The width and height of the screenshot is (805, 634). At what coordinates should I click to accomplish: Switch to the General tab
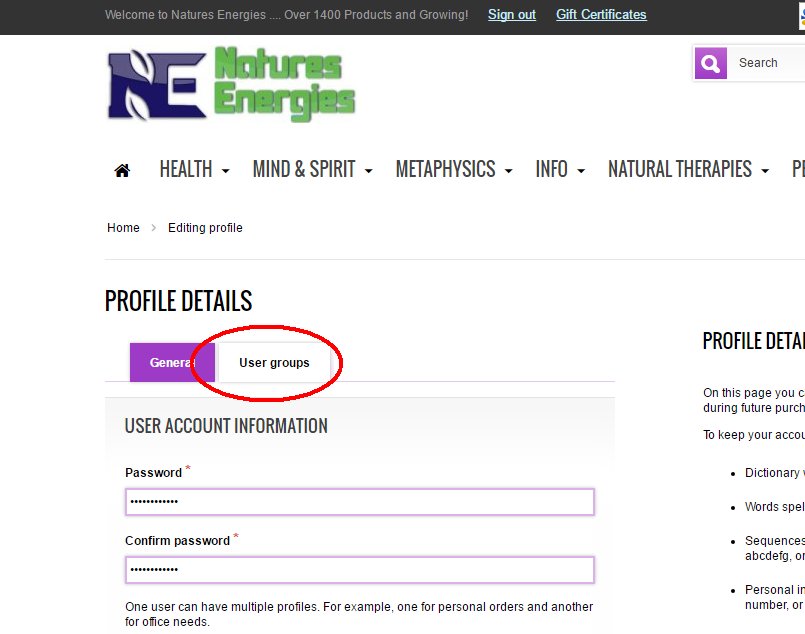[x=170, y=362]
